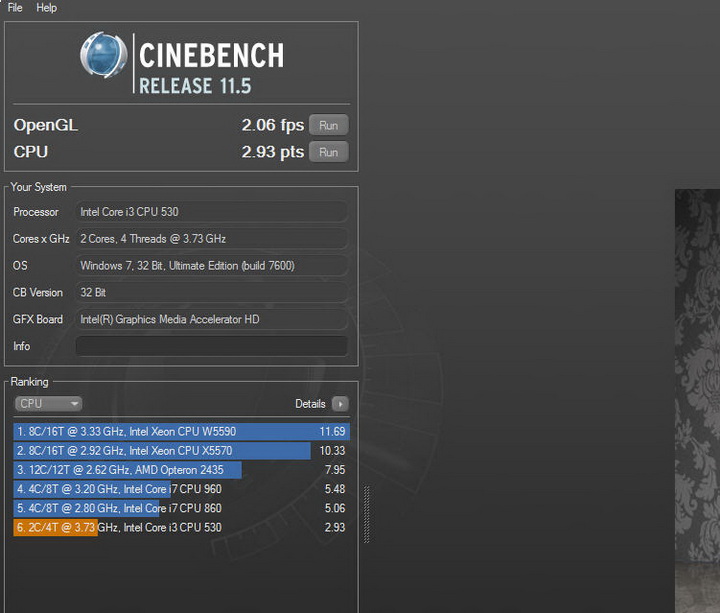Click the Info input field

pos(212,346)
